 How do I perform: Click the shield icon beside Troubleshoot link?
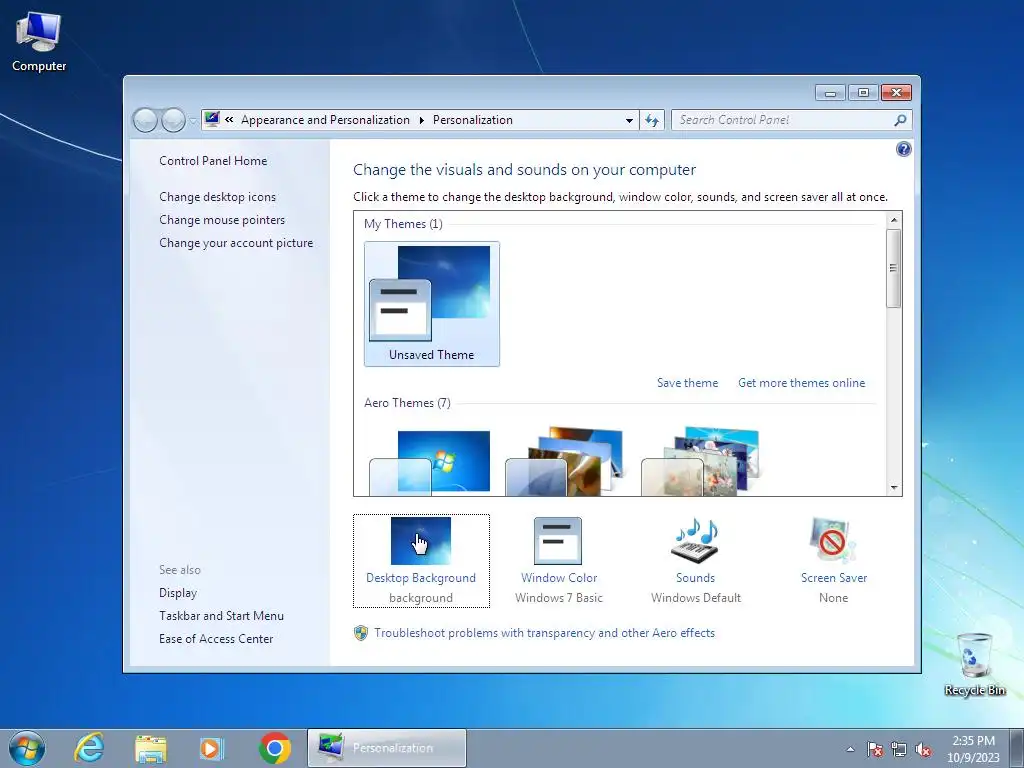pos(361,633)
